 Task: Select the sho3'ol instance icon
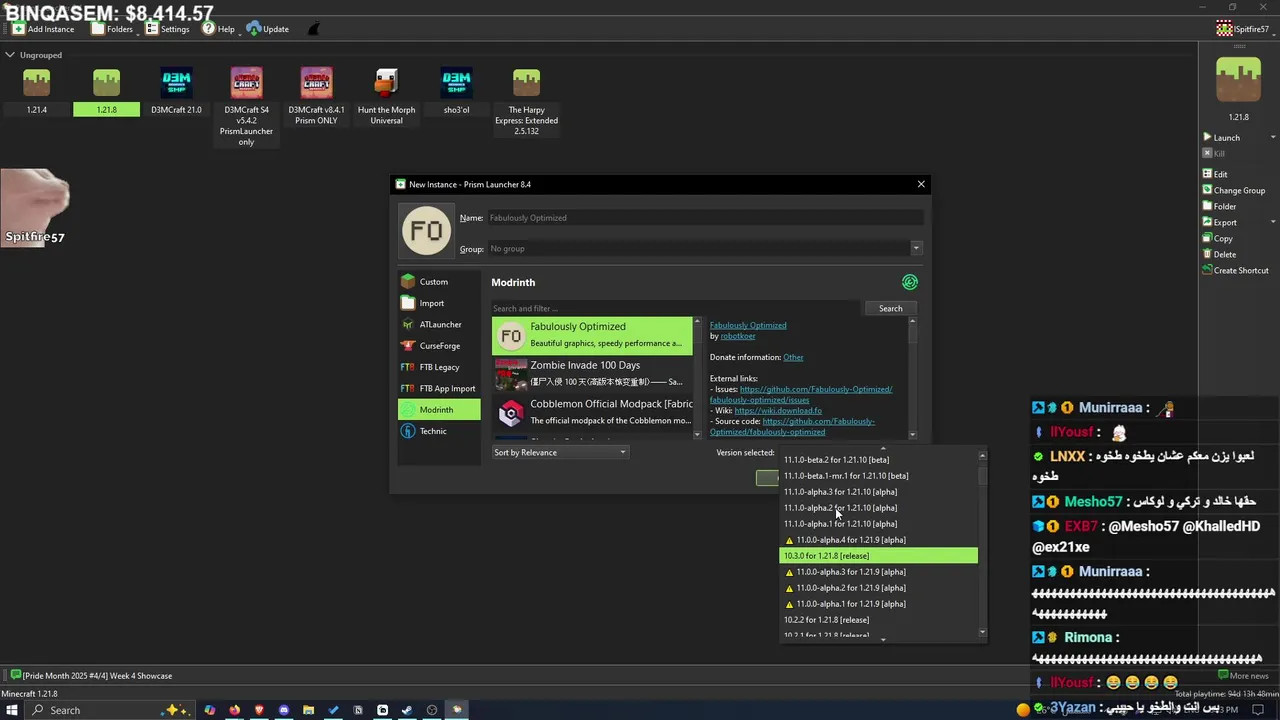click(x=456, y=83)
